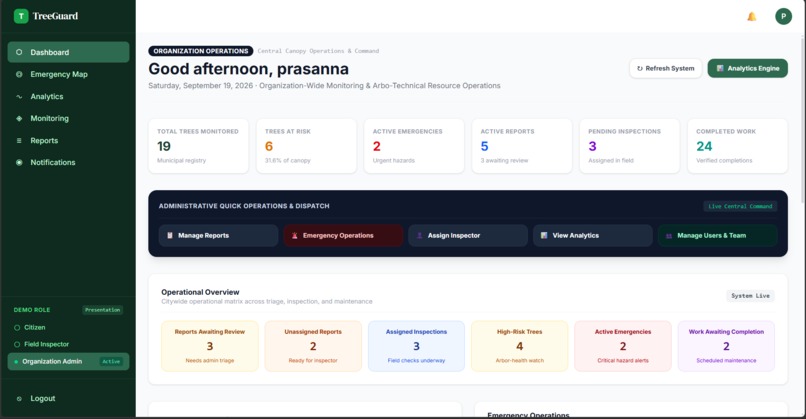806x419 pixels.
Task: Open the user avatar P menu
Action: (x=783, y=16)
